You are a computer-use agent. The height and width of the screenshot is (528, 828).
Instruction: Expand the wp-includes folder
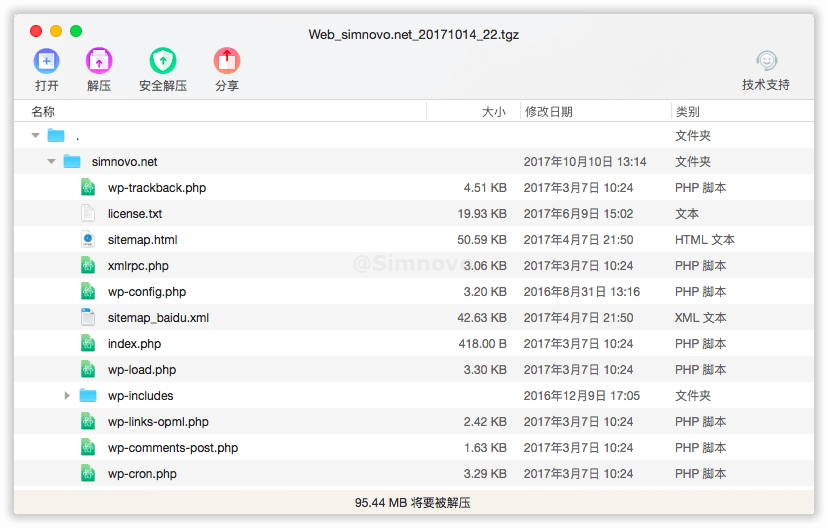coord(67,395)
